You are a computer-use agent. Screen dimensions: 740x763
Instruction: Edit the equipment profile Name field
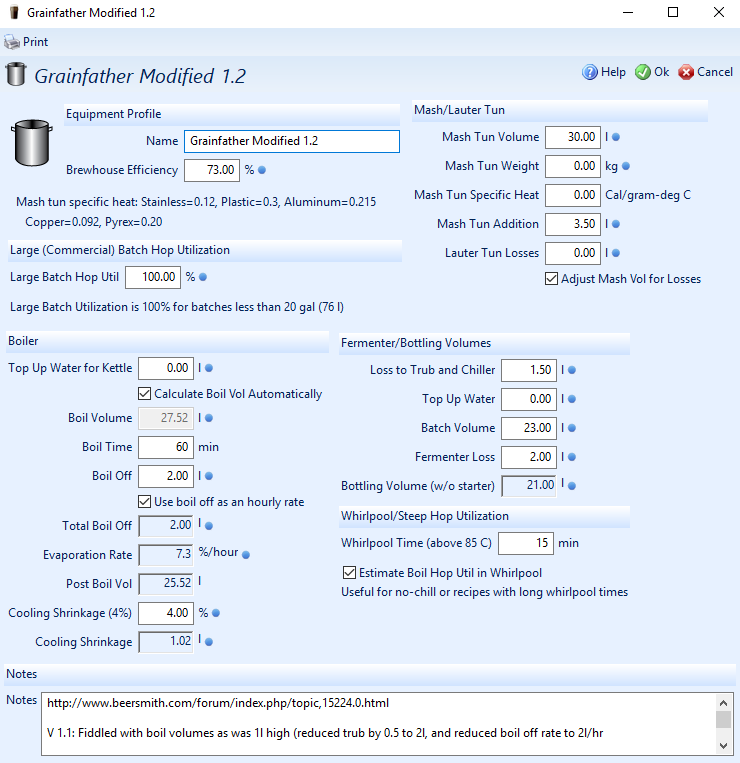292,141
